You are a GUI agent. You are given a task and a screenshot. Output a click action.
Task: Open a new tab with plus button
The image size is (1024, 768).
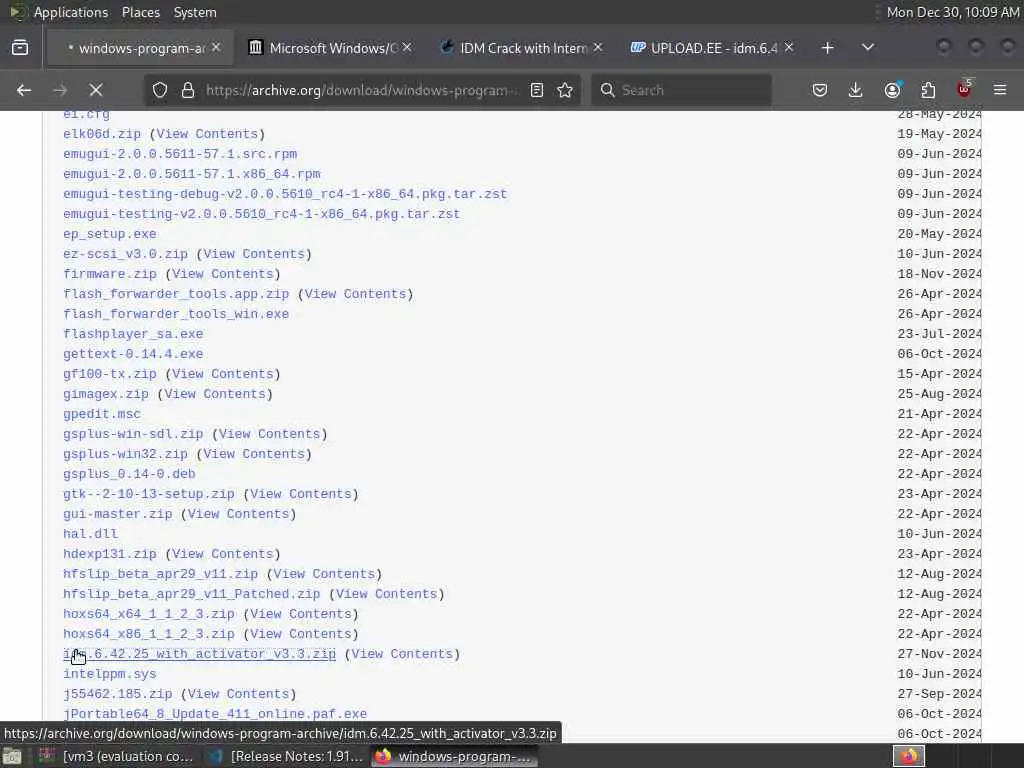827,48
